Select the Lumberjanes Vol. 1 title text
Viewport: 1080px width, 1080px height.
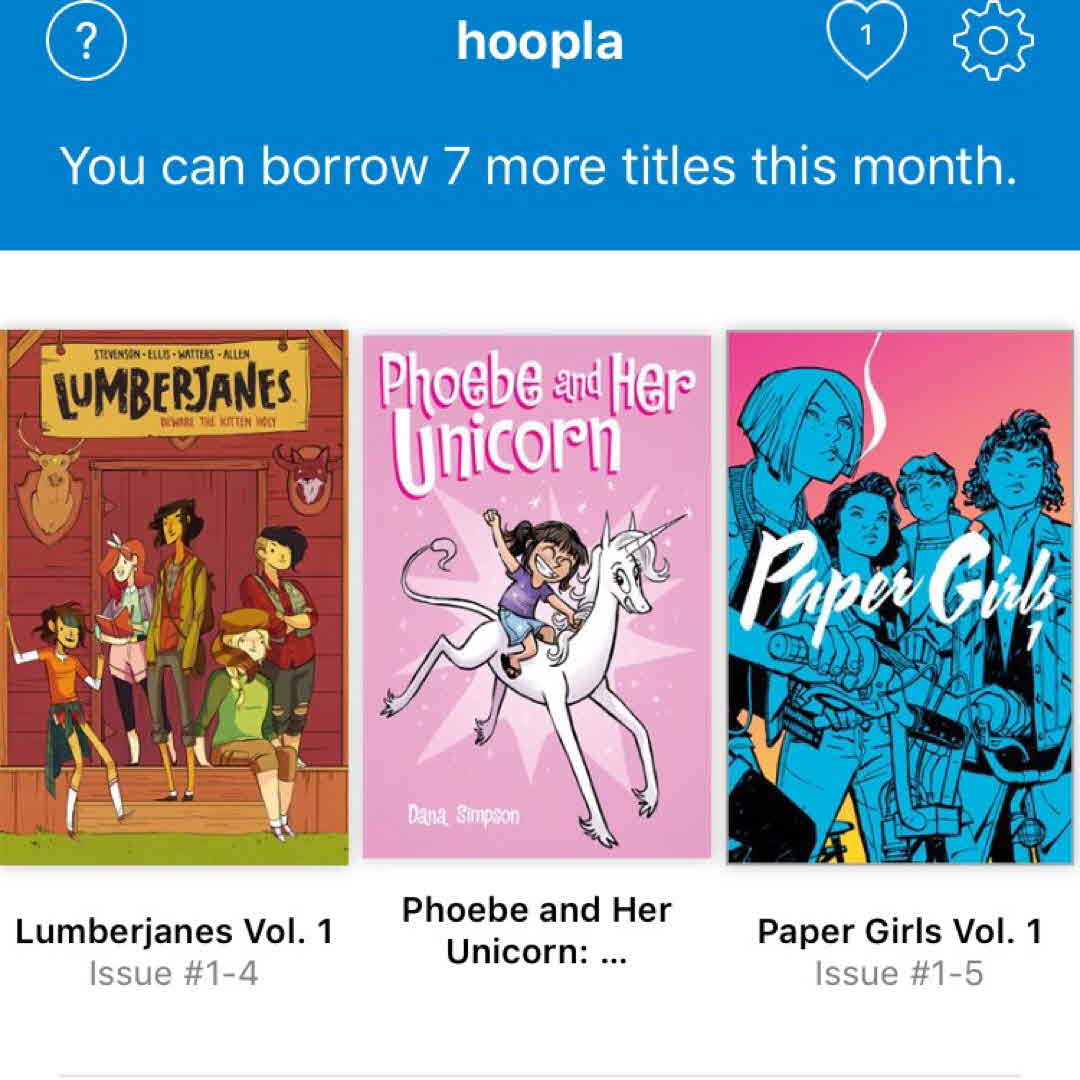[x=174, y=931]
